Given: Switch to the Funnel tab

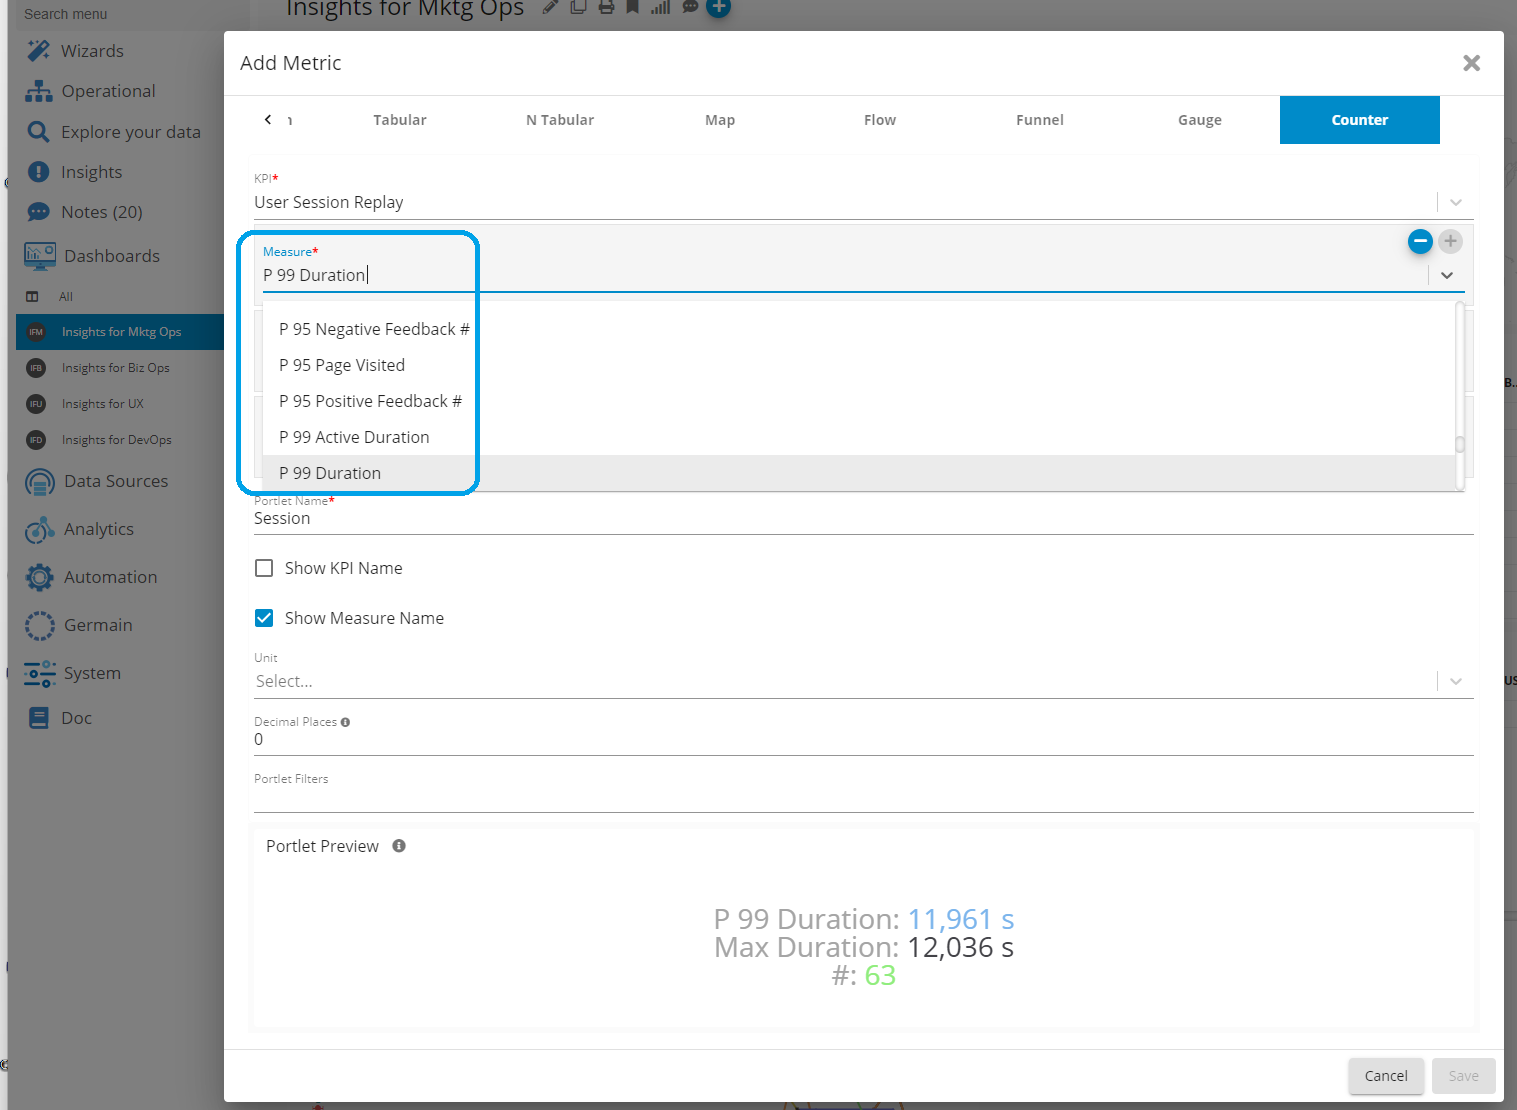Looking at the screenshot, I should (1039, 120).
